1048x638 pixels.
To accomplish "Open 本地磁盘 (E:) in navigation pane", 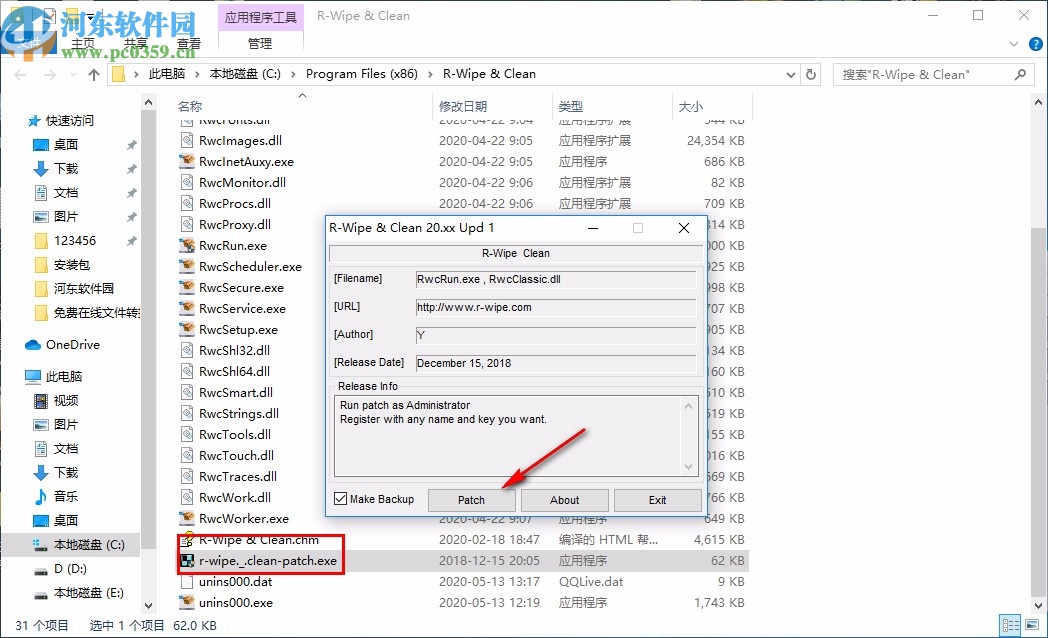I will tap(88, 593).
